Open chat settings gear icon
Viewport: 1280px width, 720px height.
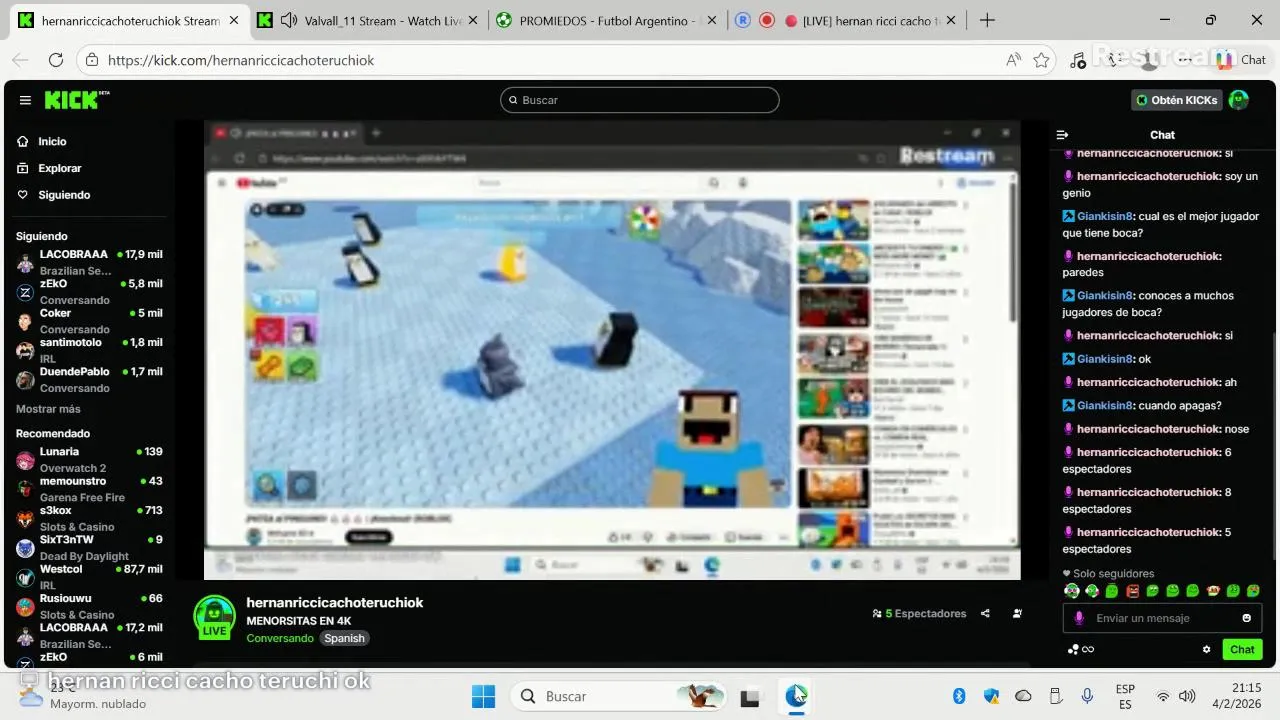click(1206, 649)
